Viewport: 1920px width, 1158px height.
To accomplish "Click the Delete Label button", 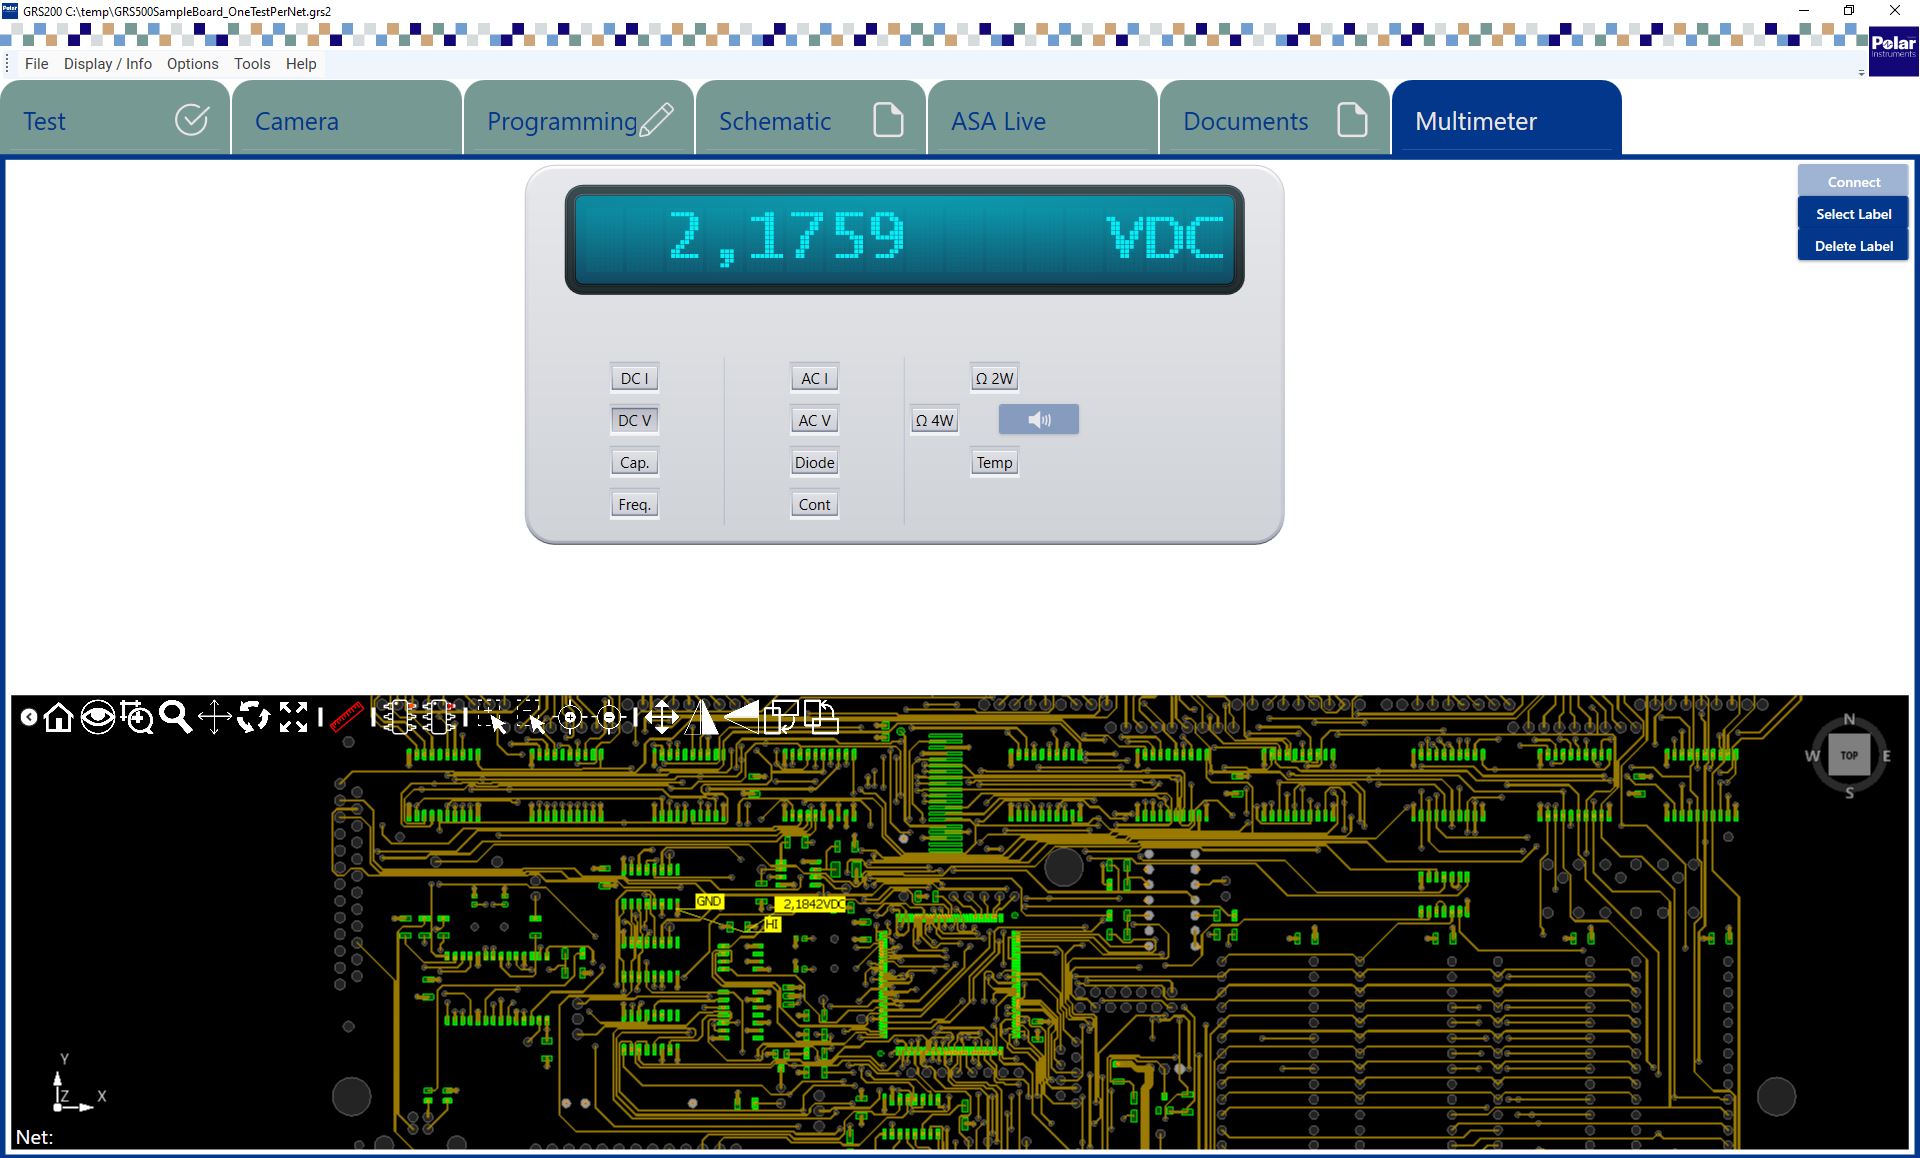I will coord(1853,246).
